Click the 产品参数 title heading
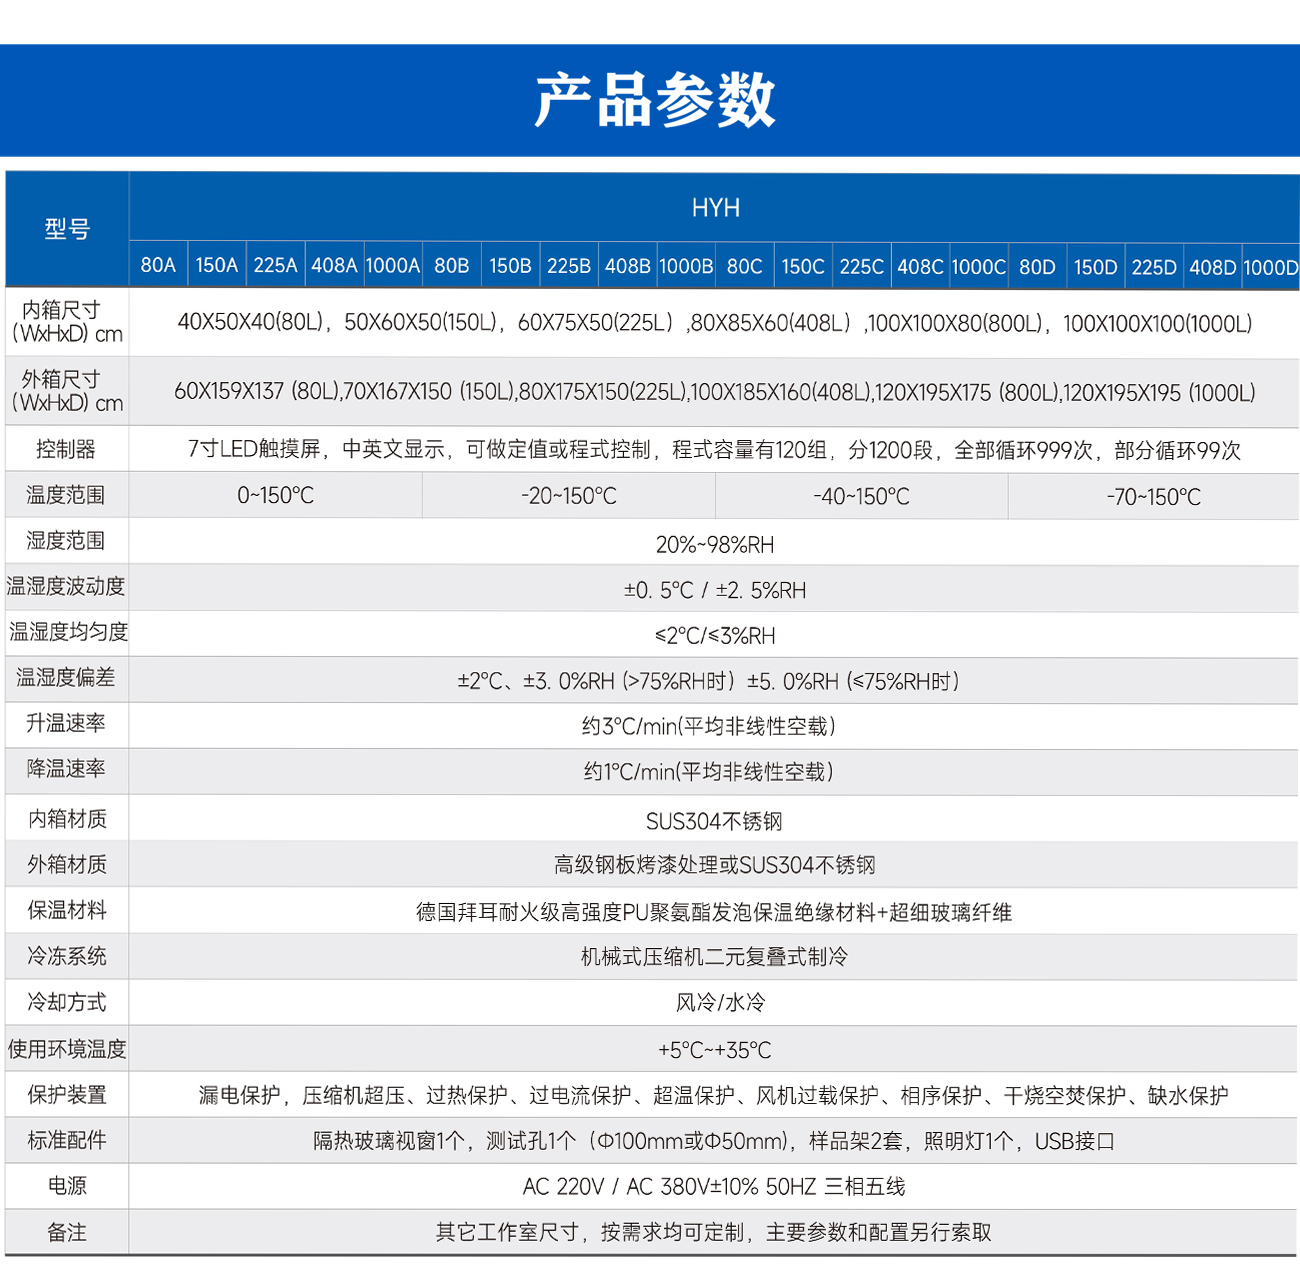The height and width of the screenshot is (1279, 1300). point(655,100)
